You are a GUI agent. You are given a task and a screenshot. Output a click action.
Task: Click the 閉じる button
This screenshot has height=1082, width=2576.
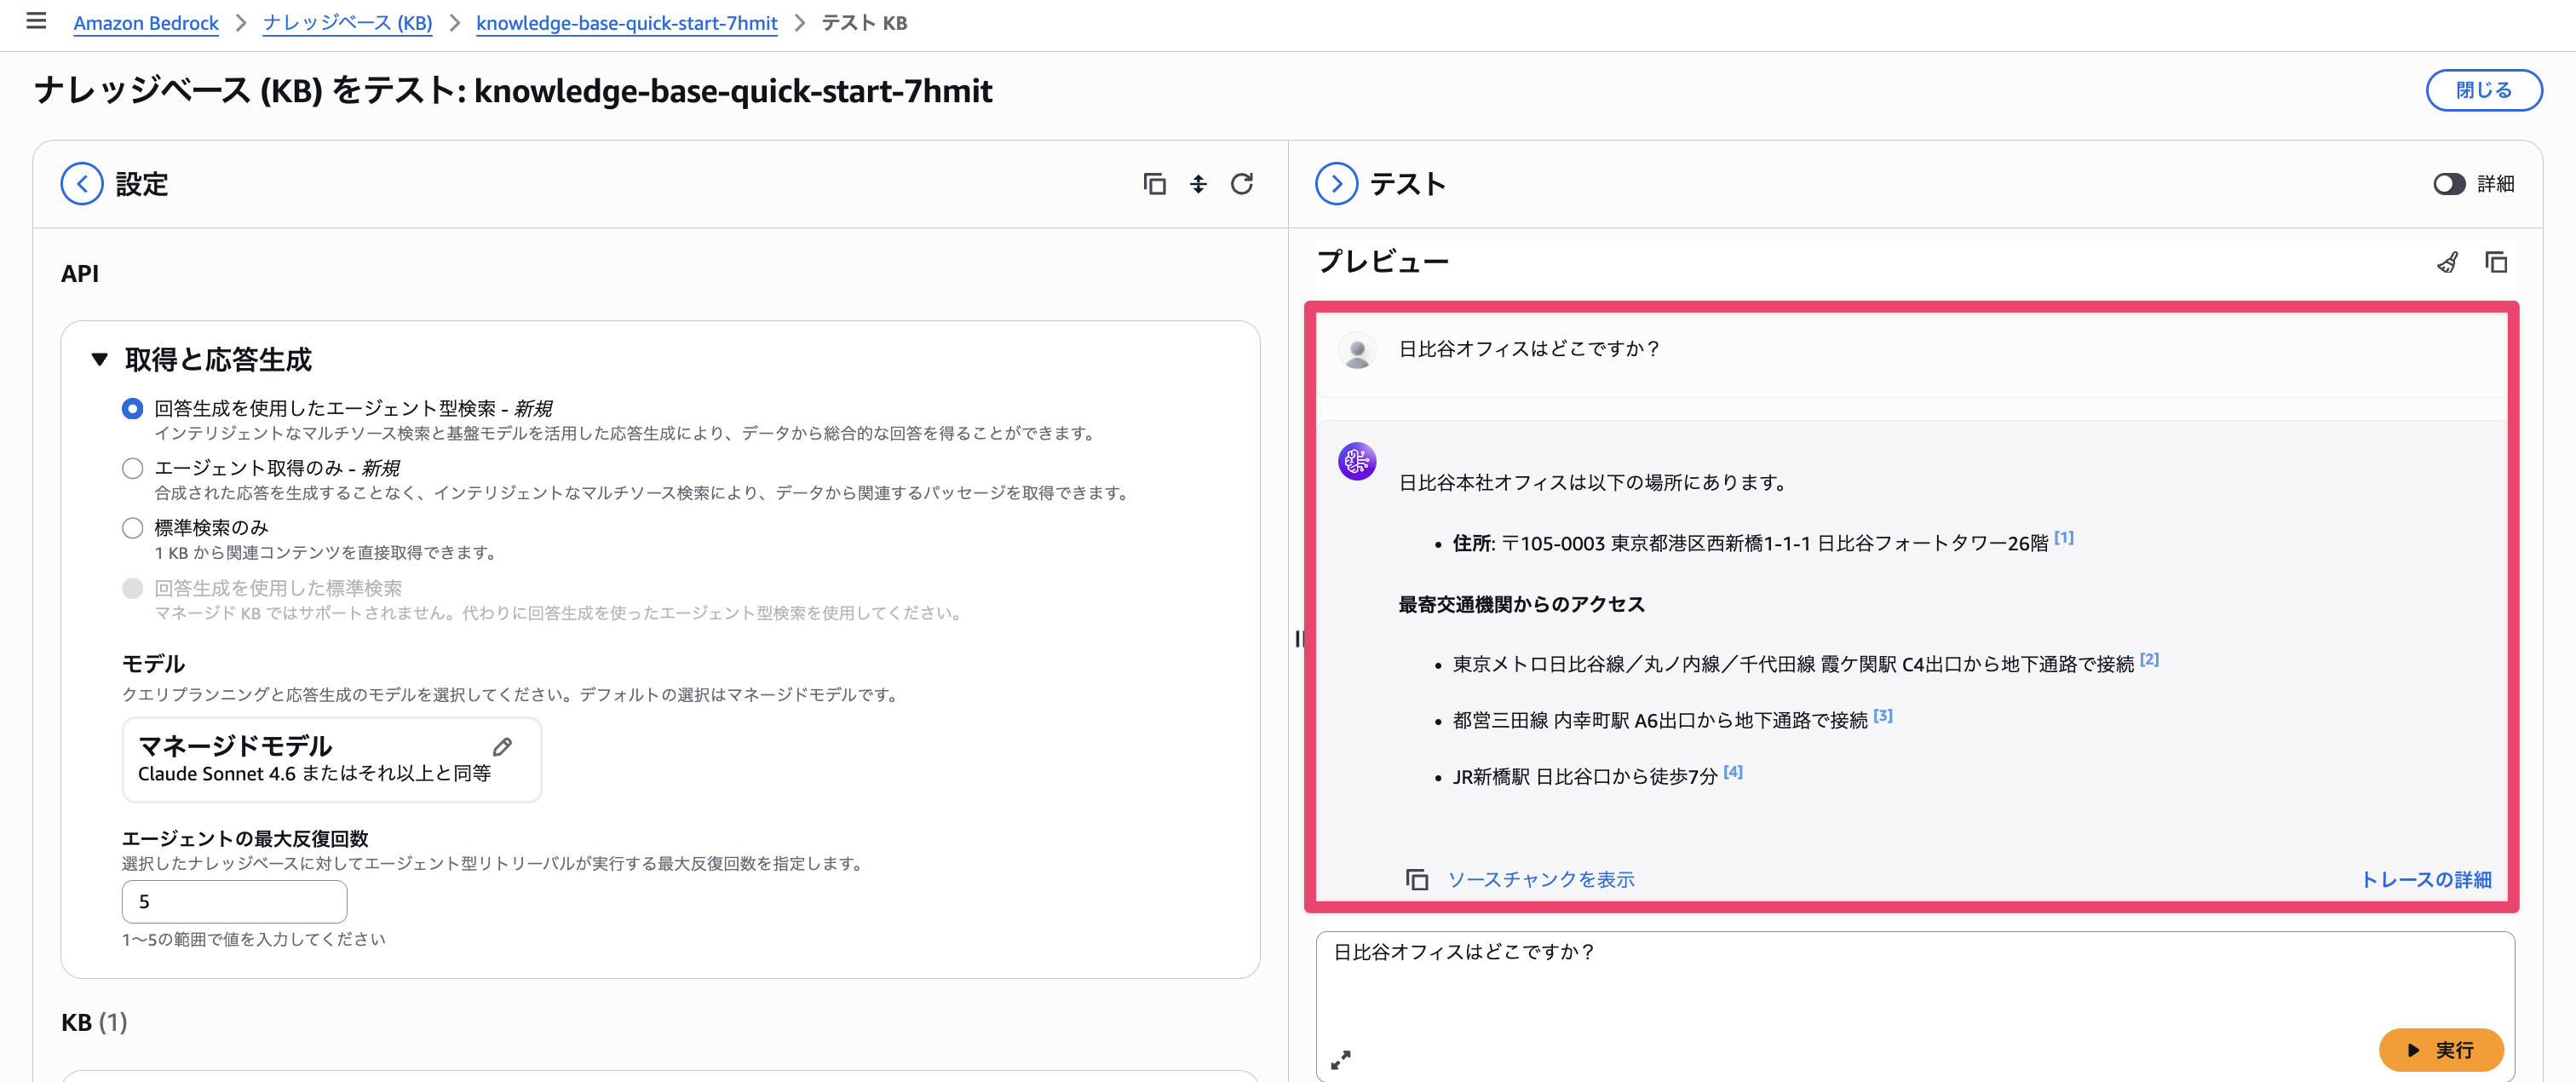click(x=2484, y=90)
